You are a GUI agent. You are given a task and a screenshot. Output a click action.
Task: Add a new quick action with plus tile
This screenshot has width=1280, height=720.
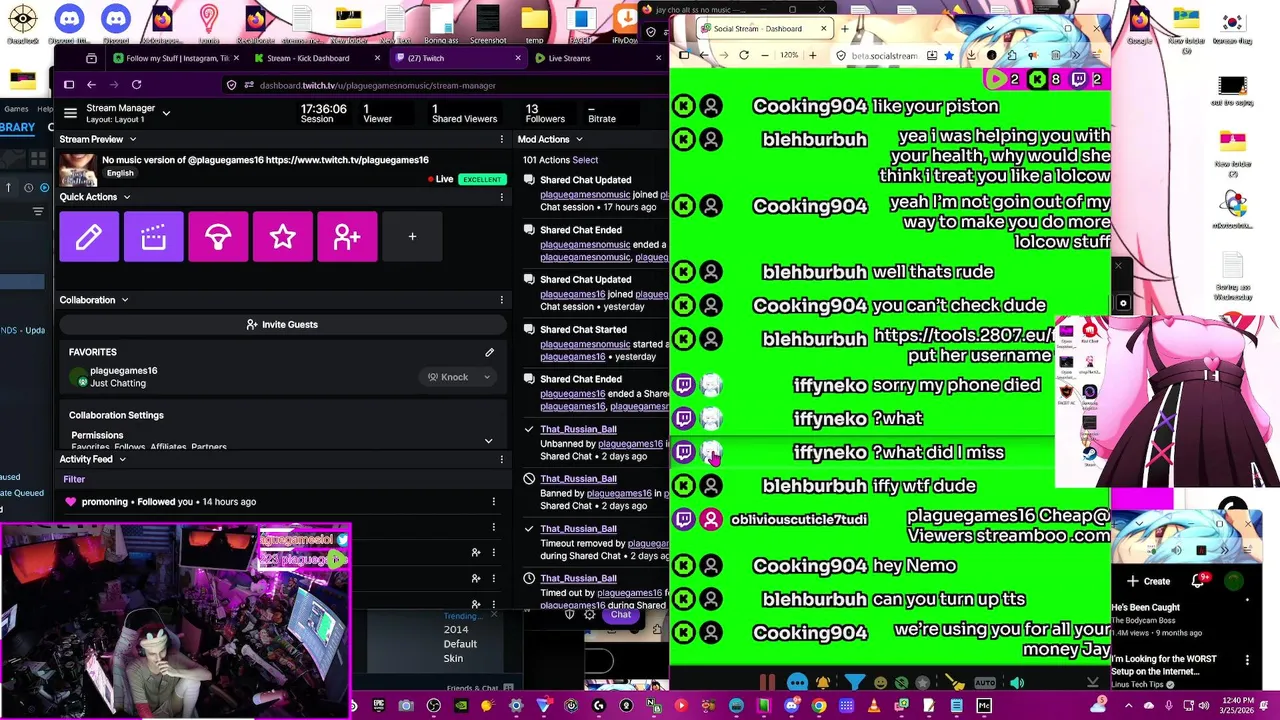(412, 237)
